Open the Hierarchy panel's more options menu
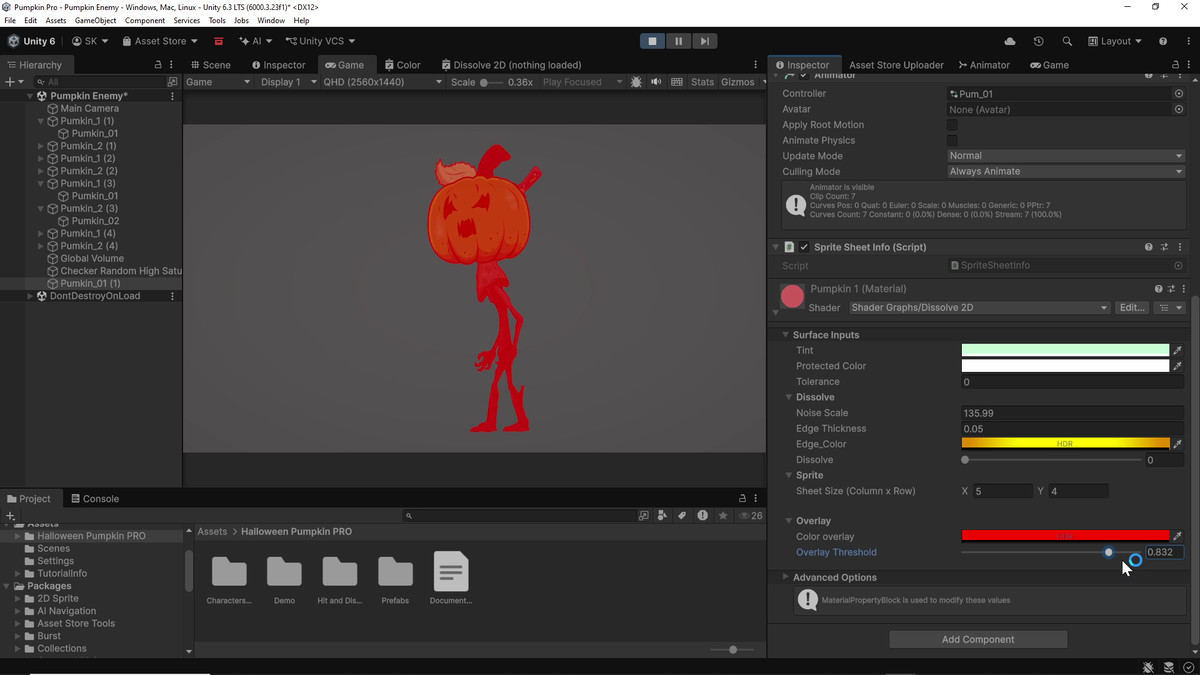Image resolution: width=1200 pixels, height=675 pixels. click(x=172, y=65)
